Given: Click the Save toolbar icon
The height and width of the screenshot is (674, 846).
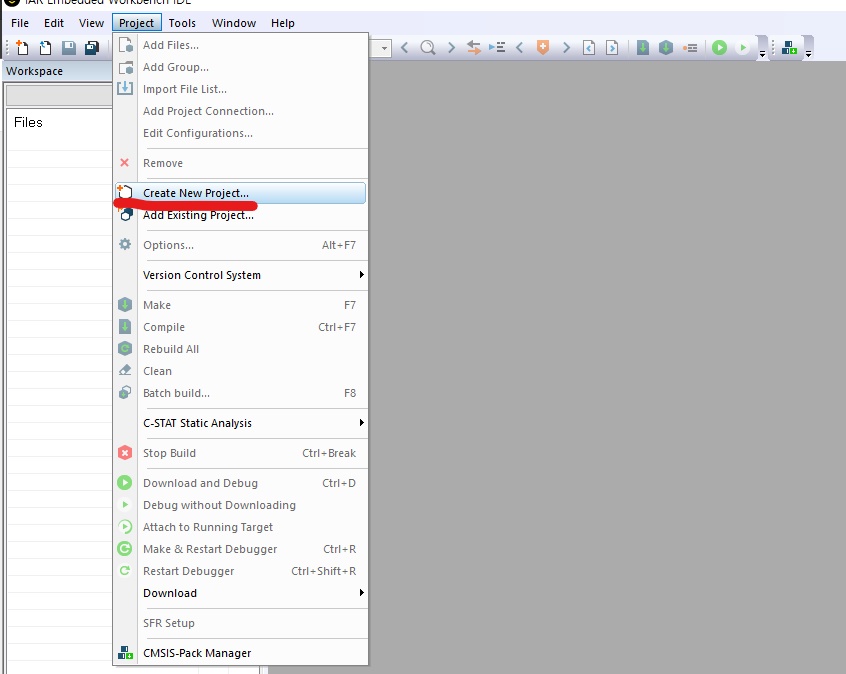Looking at the screenshot, I should point(69,47).
